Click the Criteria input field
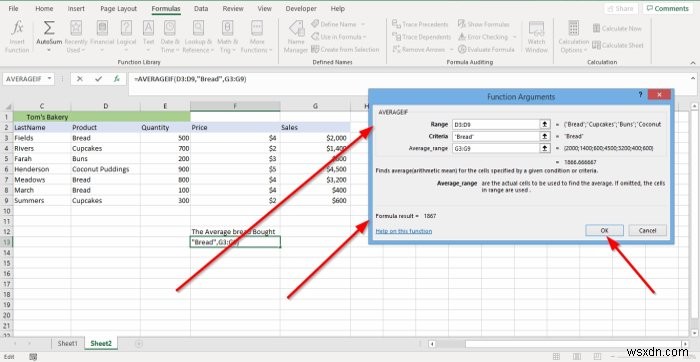Image resolution: width=700 pixels, height=362 pixels. 496,136
